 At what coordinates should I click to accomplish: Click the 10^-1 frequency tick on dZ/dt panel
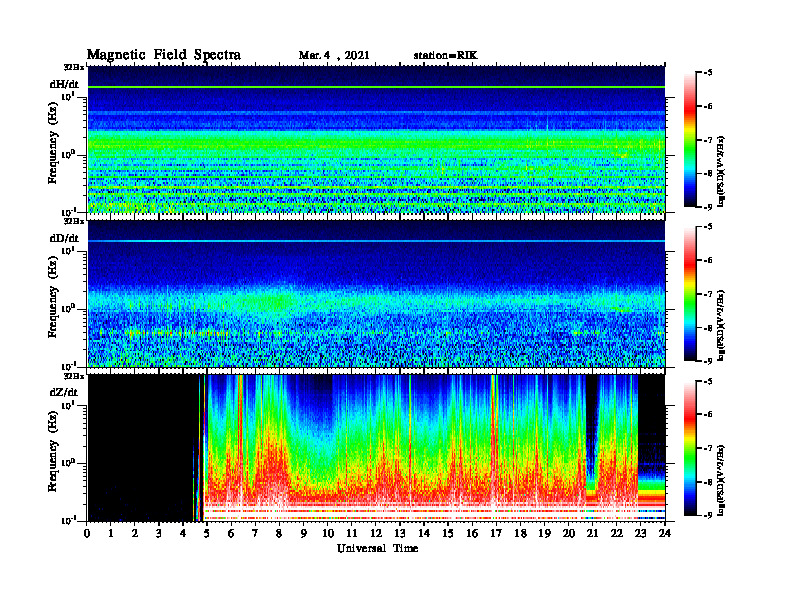(68, 520)
